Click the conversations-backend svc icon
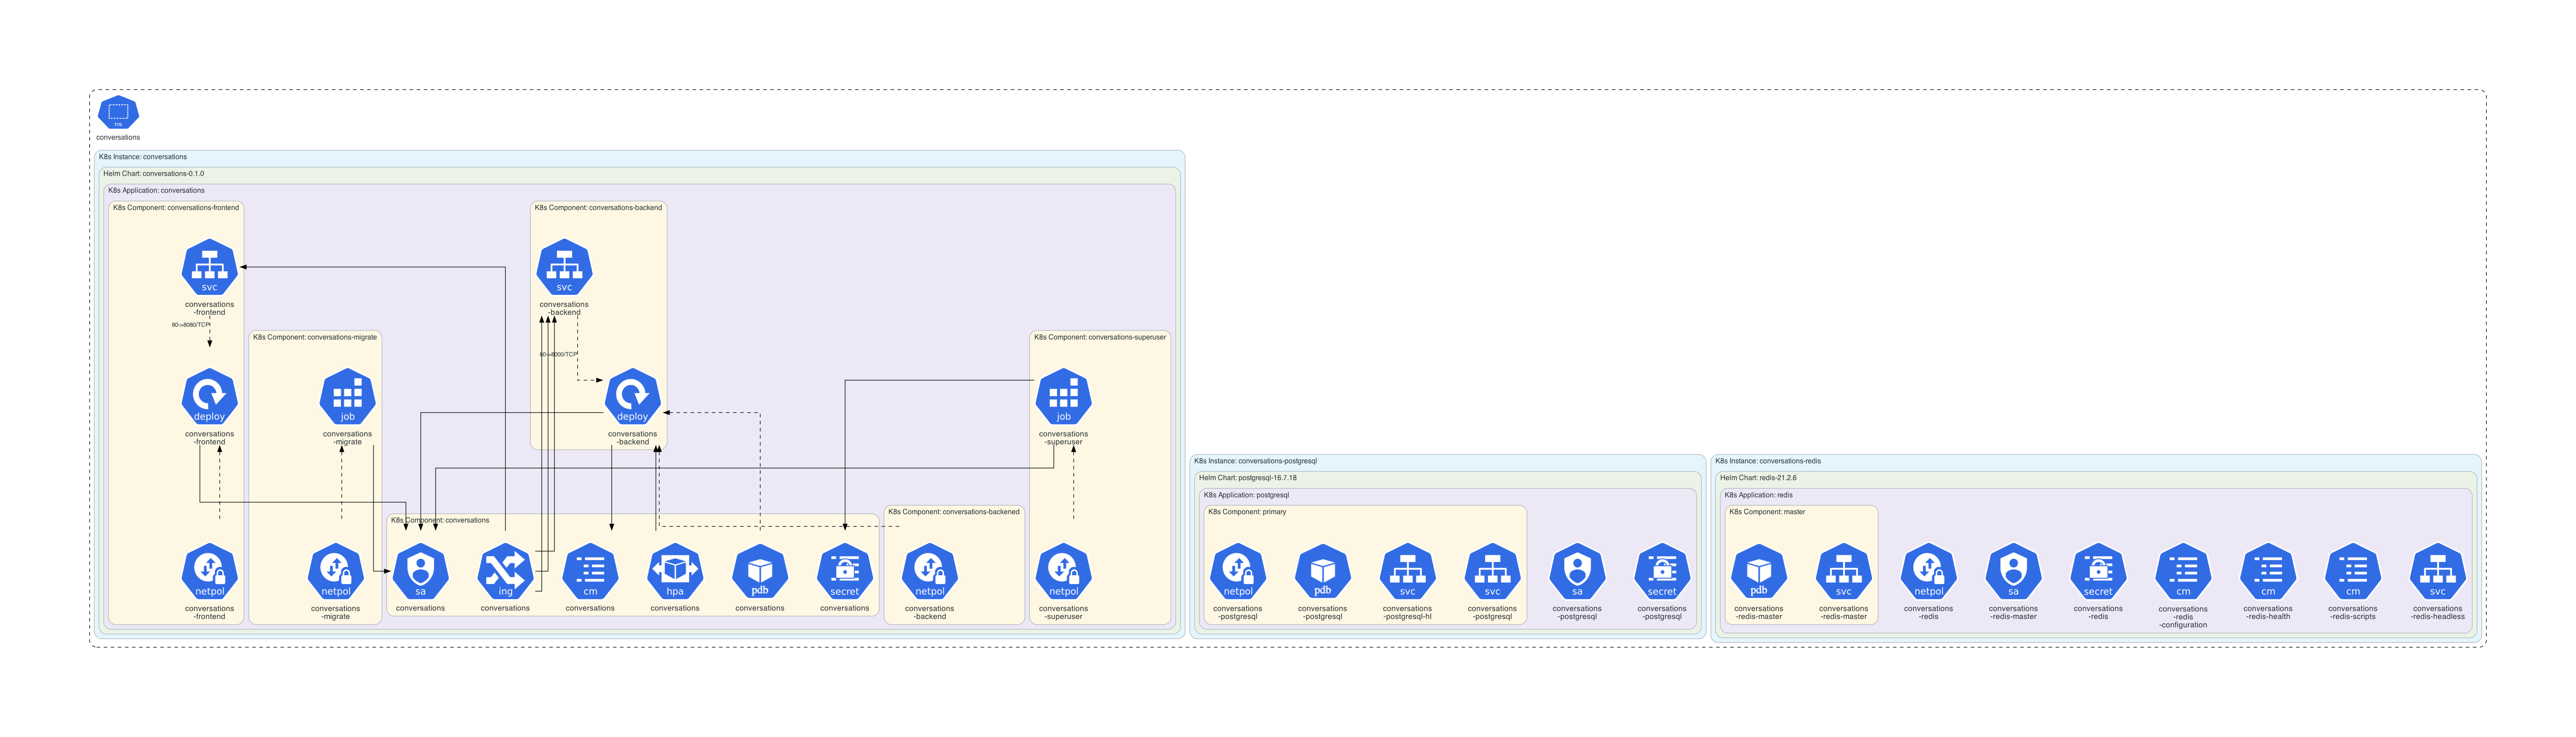This screenshot has height=737, width=2576. [x=564, y=267]
